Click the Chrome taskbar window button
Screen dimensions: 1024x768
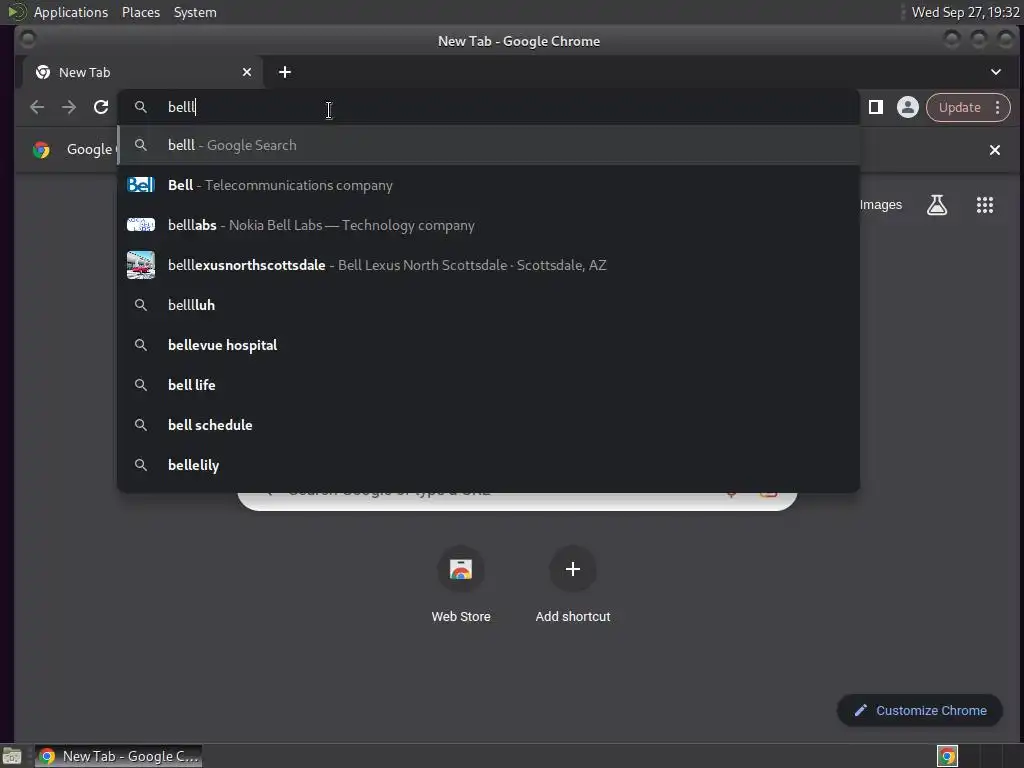pyautogui.click(x=118, y=756)
